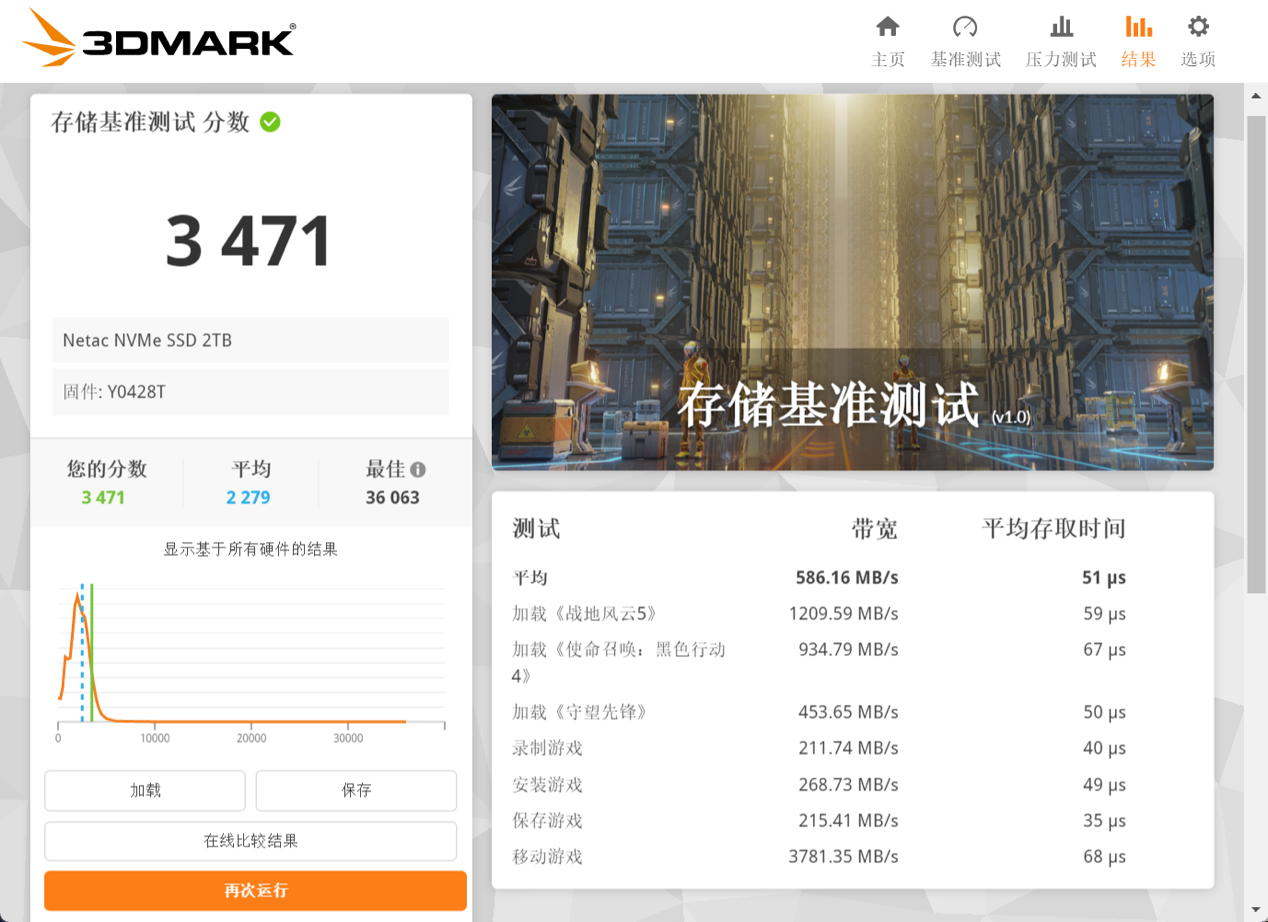Click the highlighted 结果 results icon

[1137, 30]
